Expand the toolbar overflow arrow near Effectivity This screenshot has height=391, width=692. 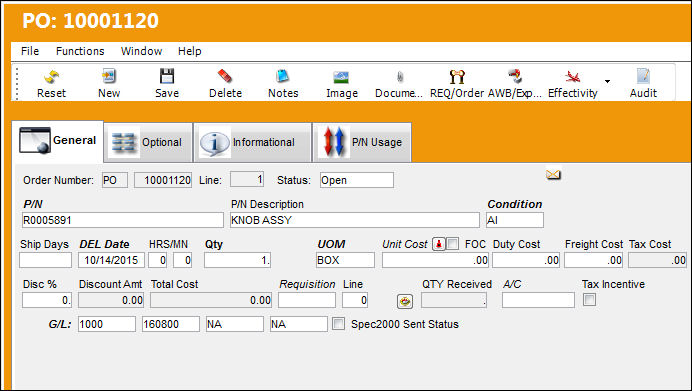coord(607,81)
